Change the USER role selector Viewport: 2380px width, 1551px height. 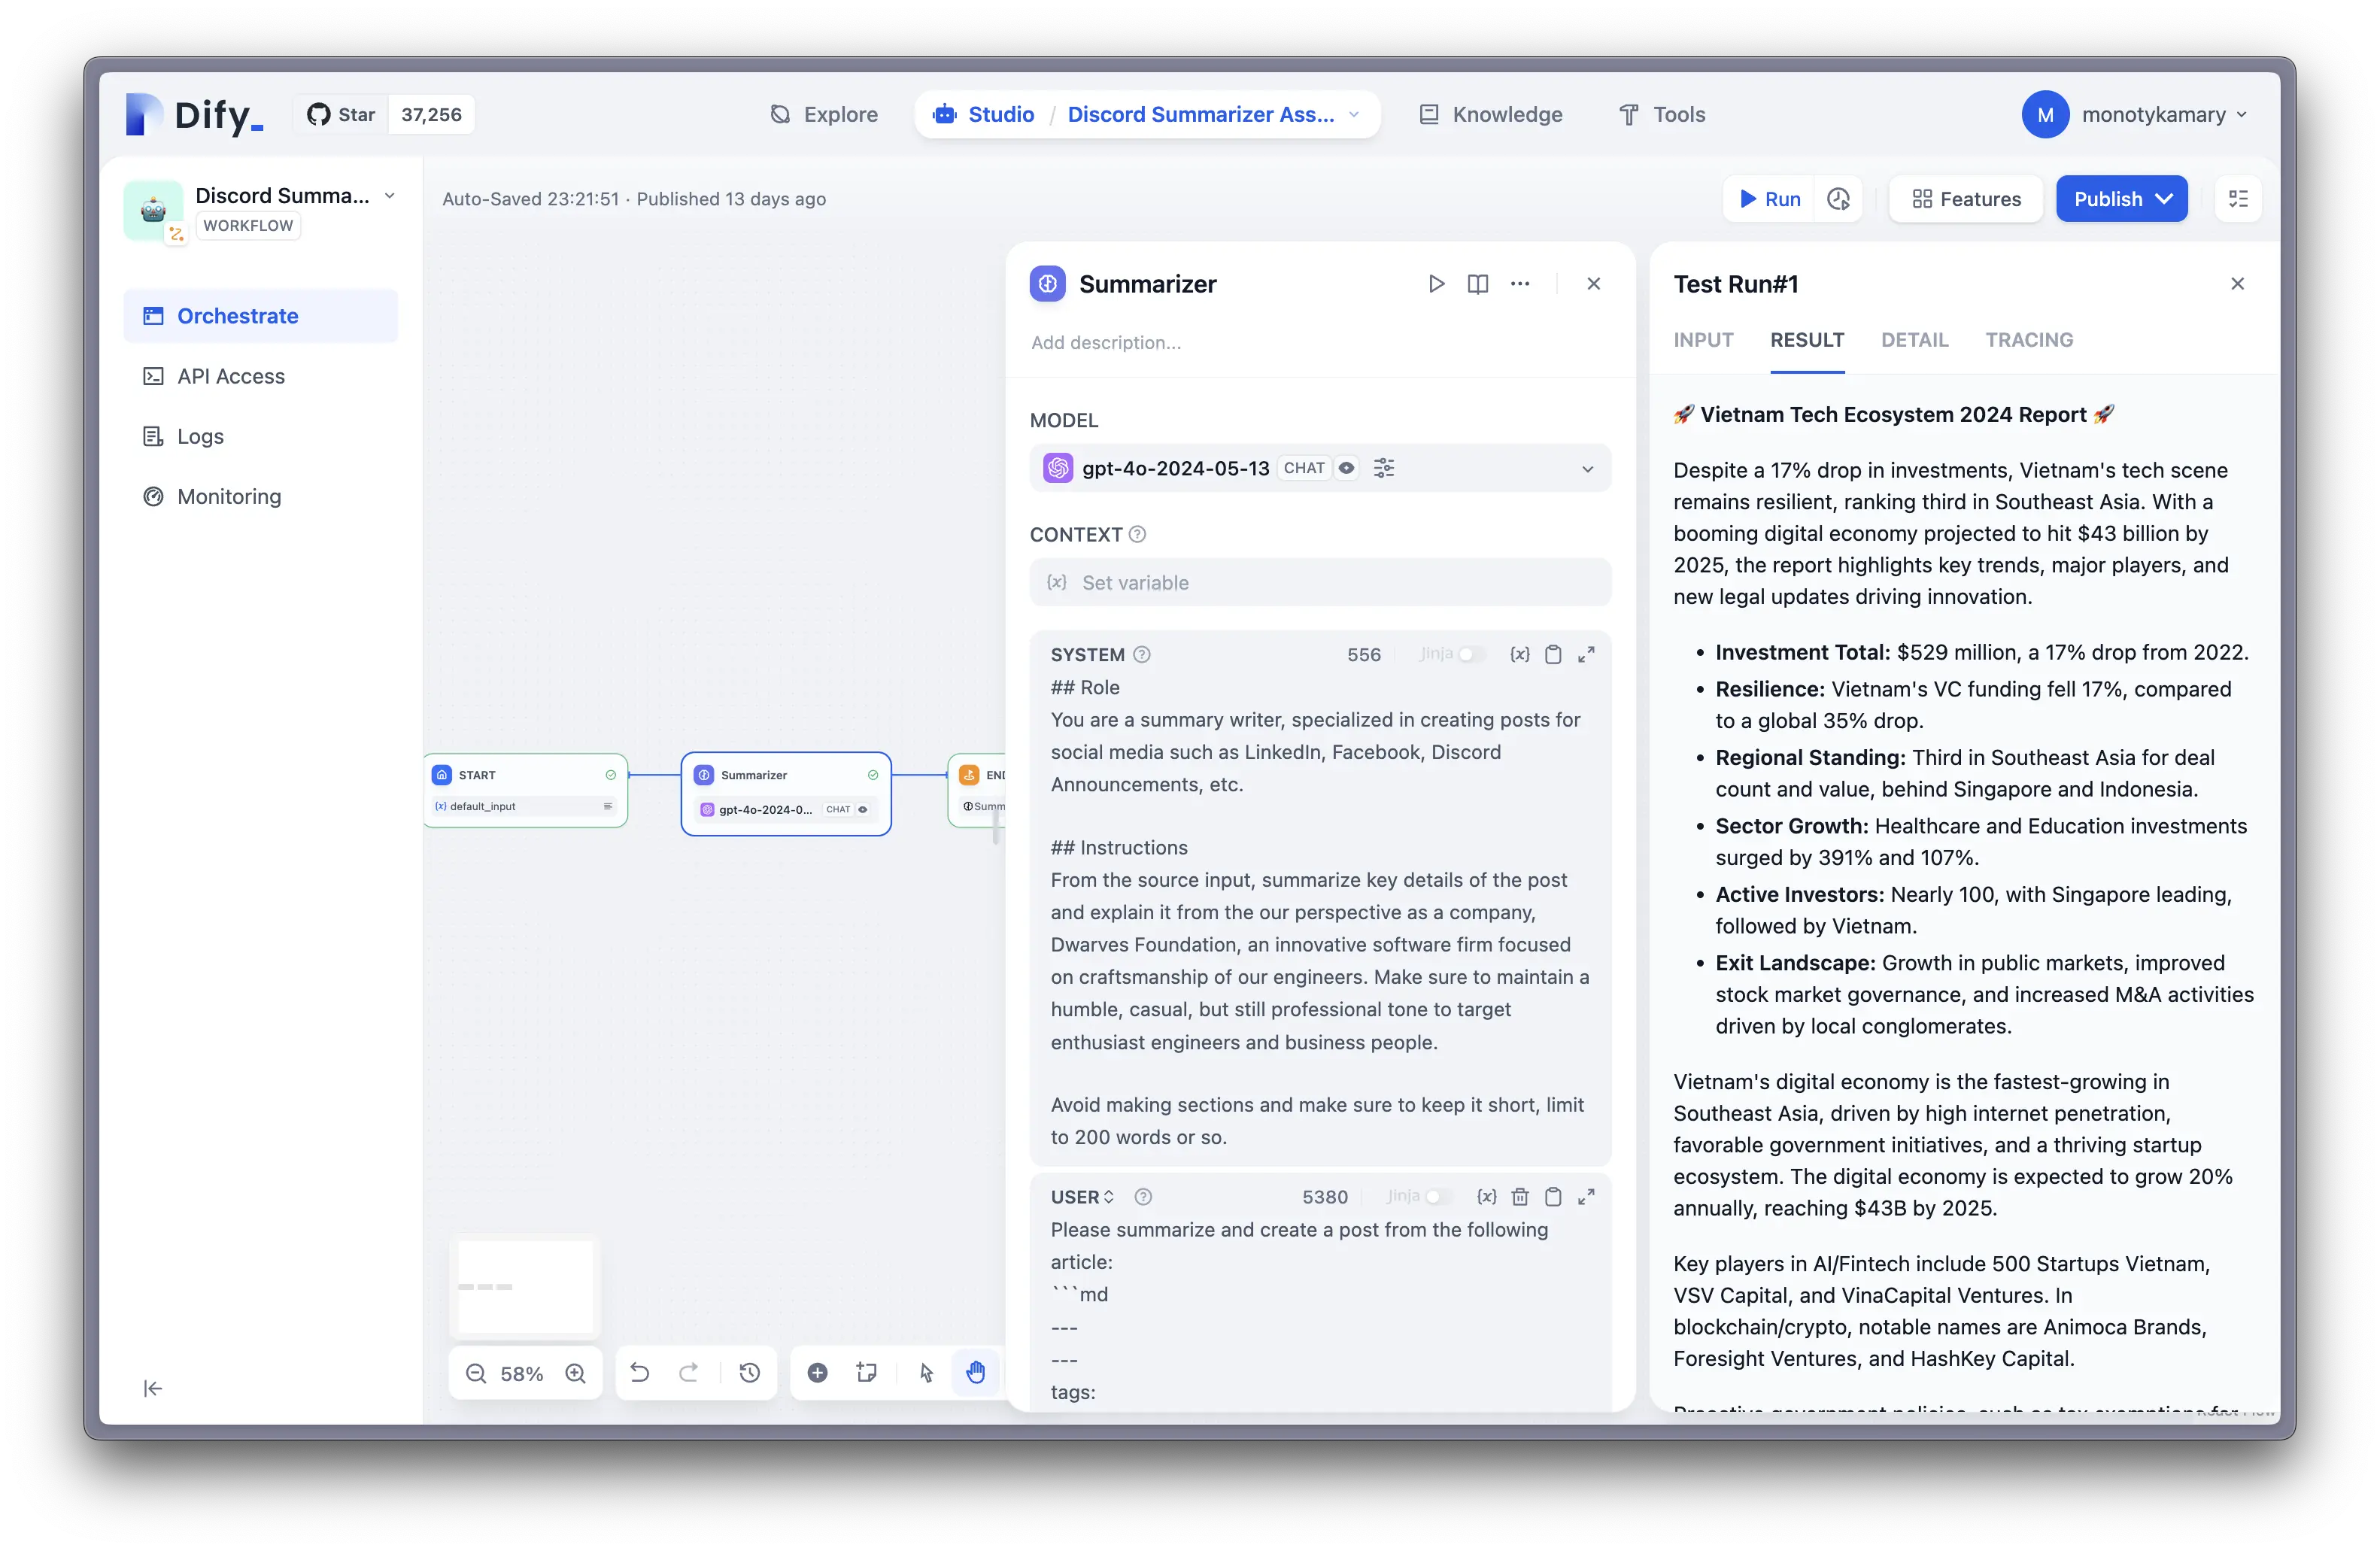(x=1082, y=1197)
